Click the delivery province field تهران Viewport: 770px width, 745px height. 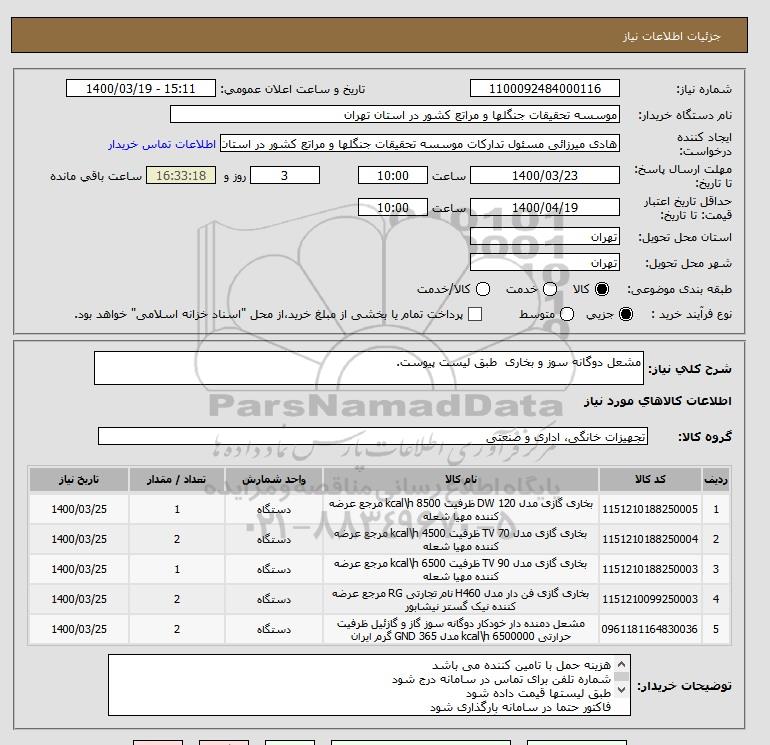coord(545,237)
